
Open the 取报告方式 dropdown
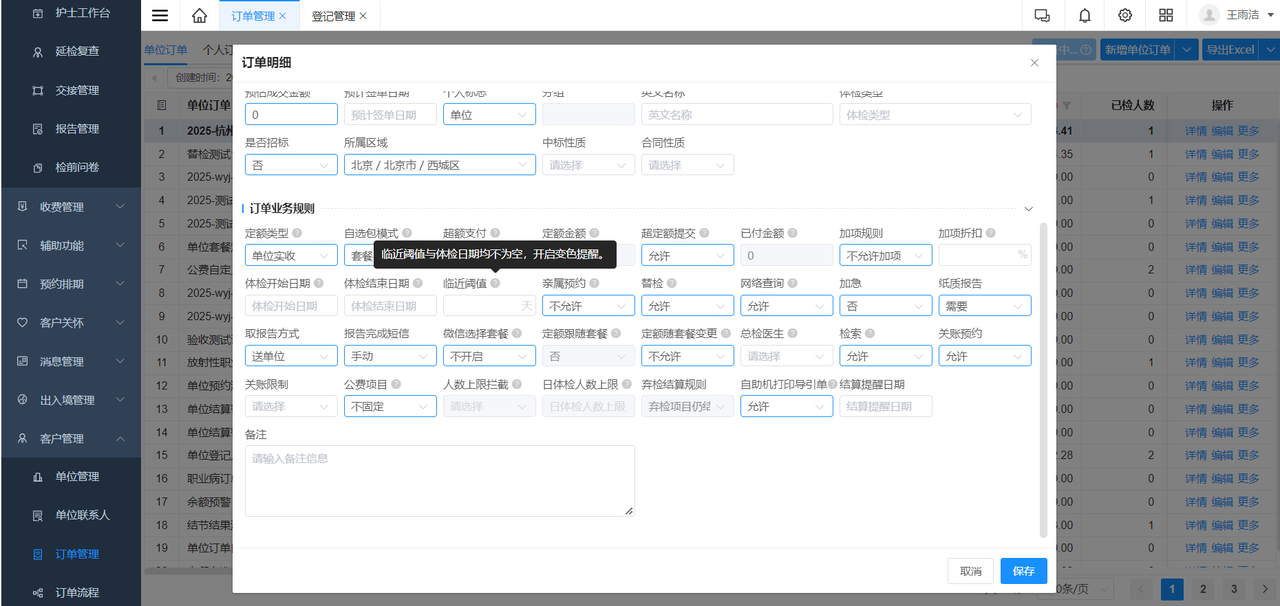pyautogui.click(x=290, y=356)
